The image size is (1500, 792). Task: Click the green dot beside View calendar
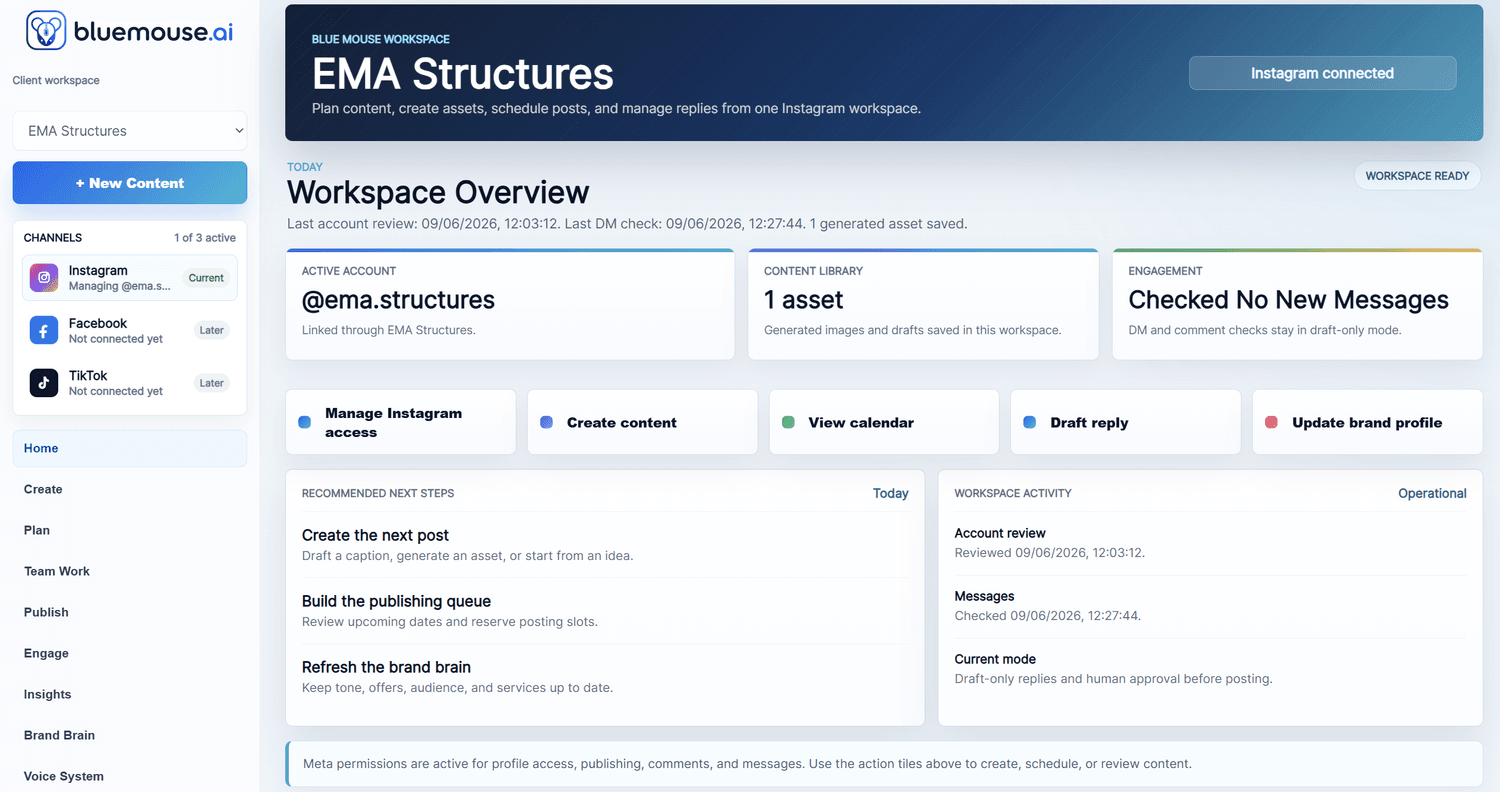(x=788, y=423)
